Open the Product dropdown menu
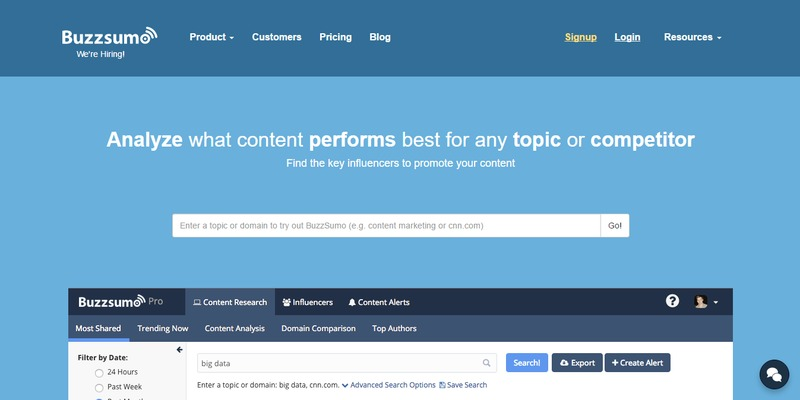 (212, 37)
